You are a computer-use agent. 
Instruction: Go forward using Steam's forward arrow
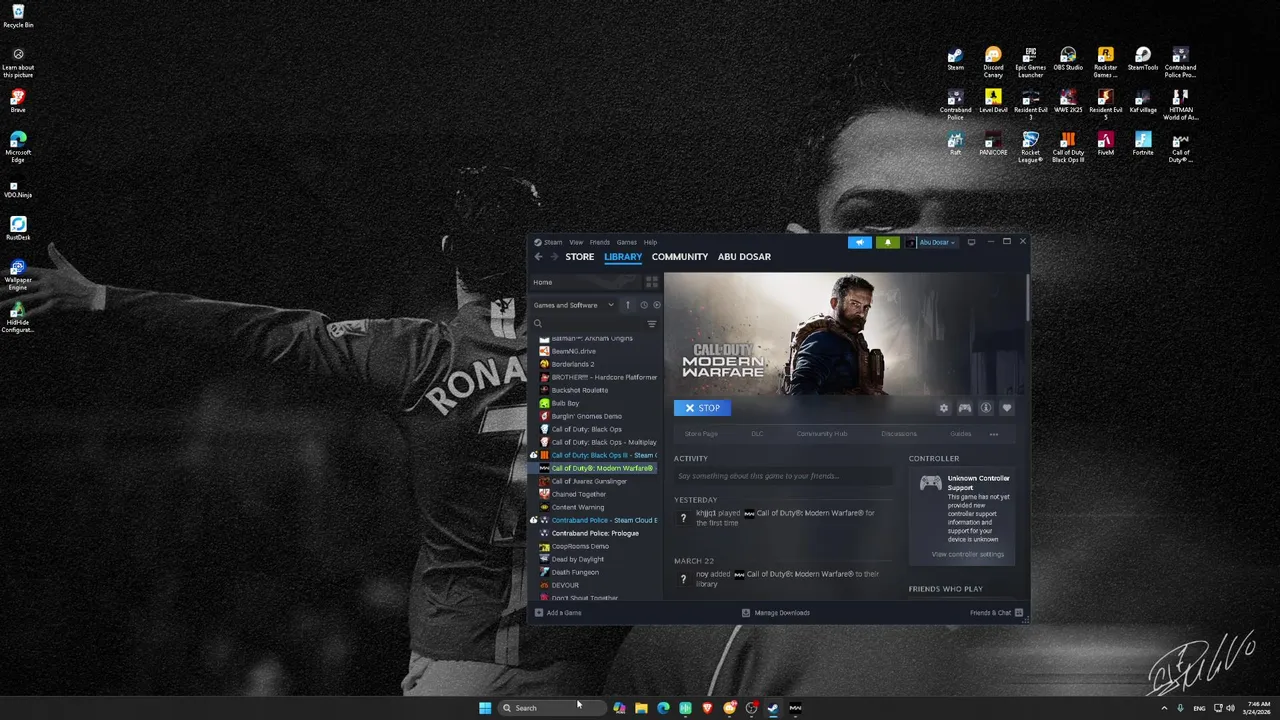(x=553, y=257)
